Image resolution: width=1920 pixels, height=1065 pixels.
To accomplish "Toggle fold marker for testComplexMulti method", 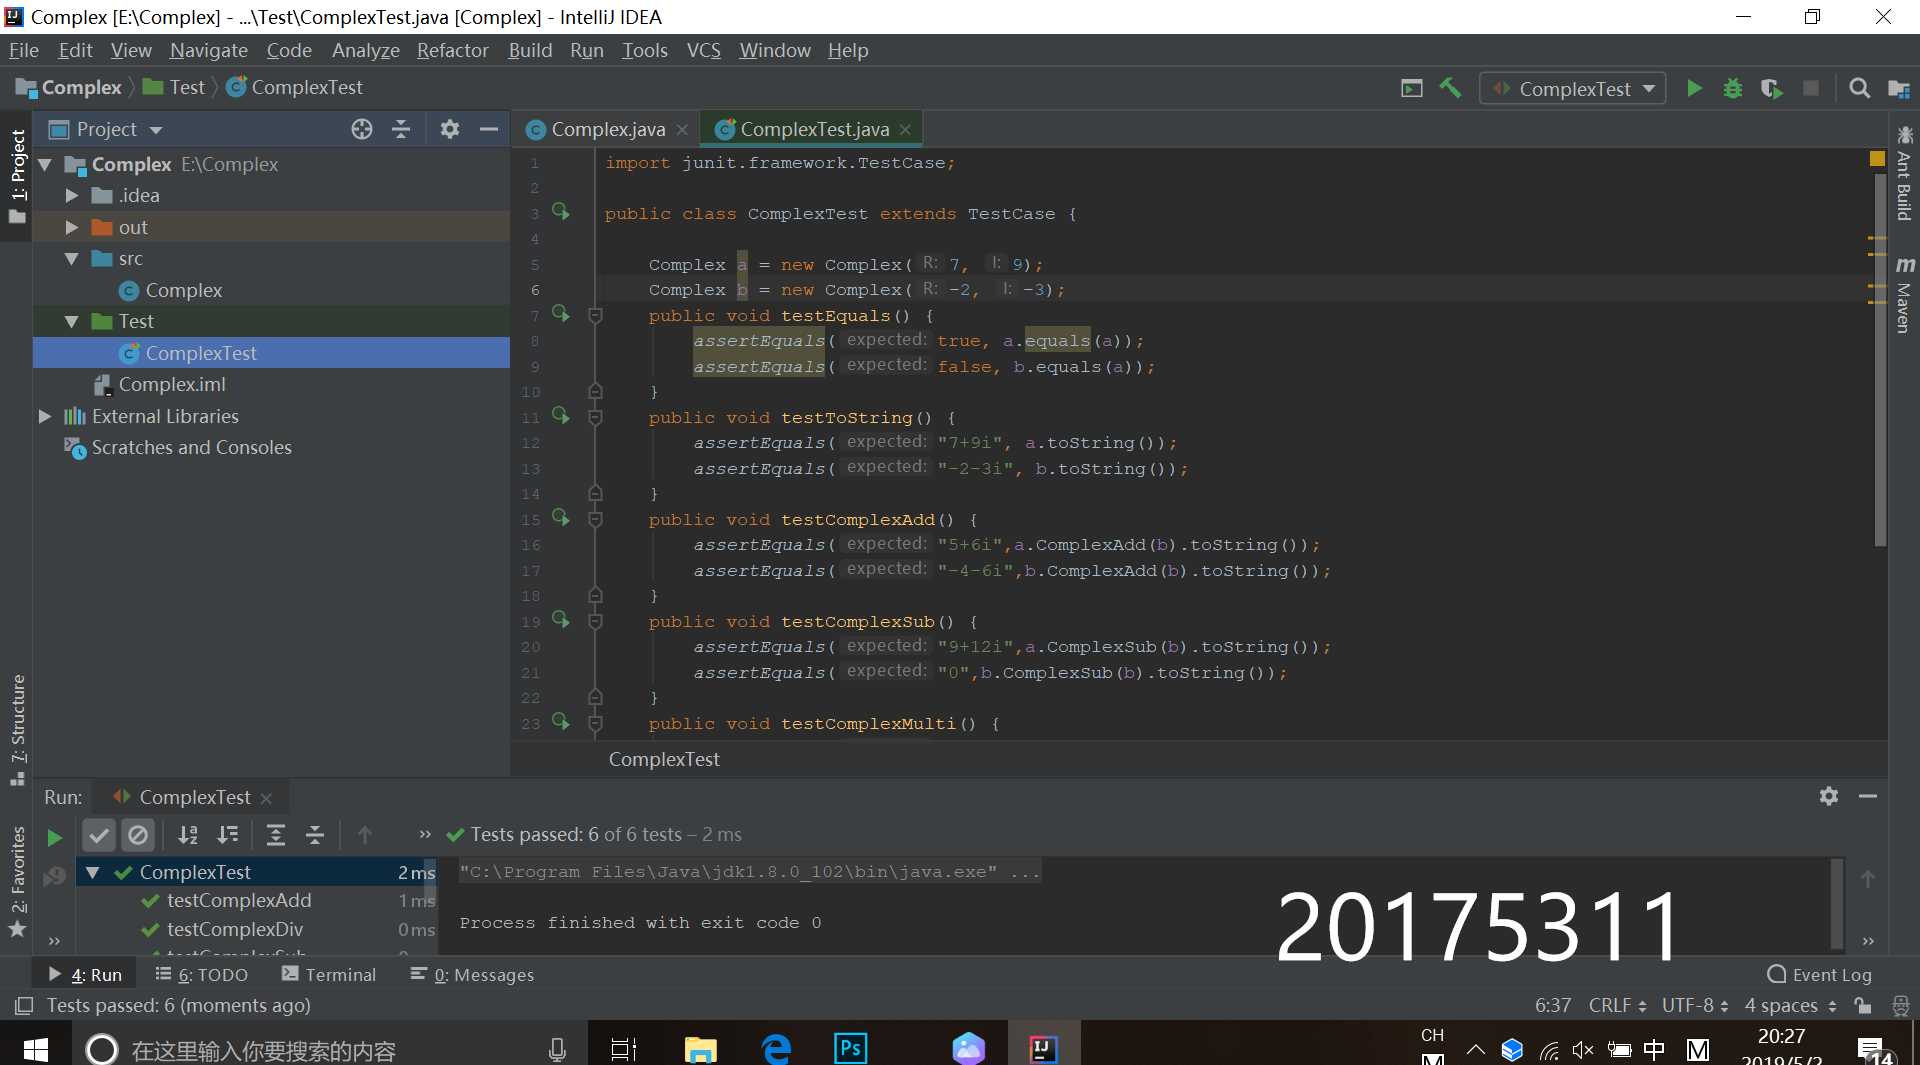I will pyautogui.click(x=595, y=724).
